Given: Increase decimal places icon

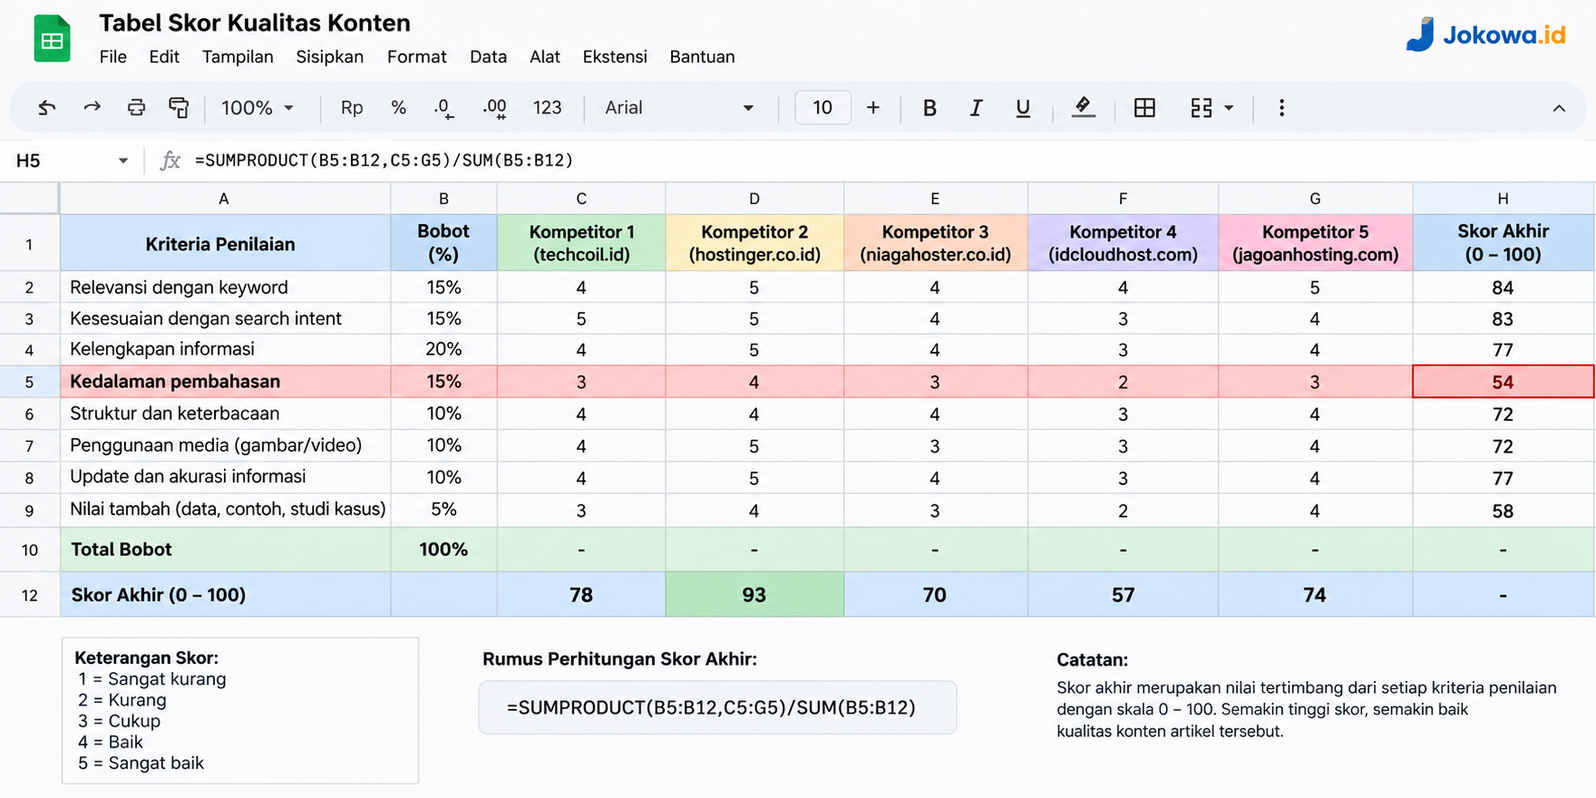Looking at the screenshot, I should coord(494,108).
